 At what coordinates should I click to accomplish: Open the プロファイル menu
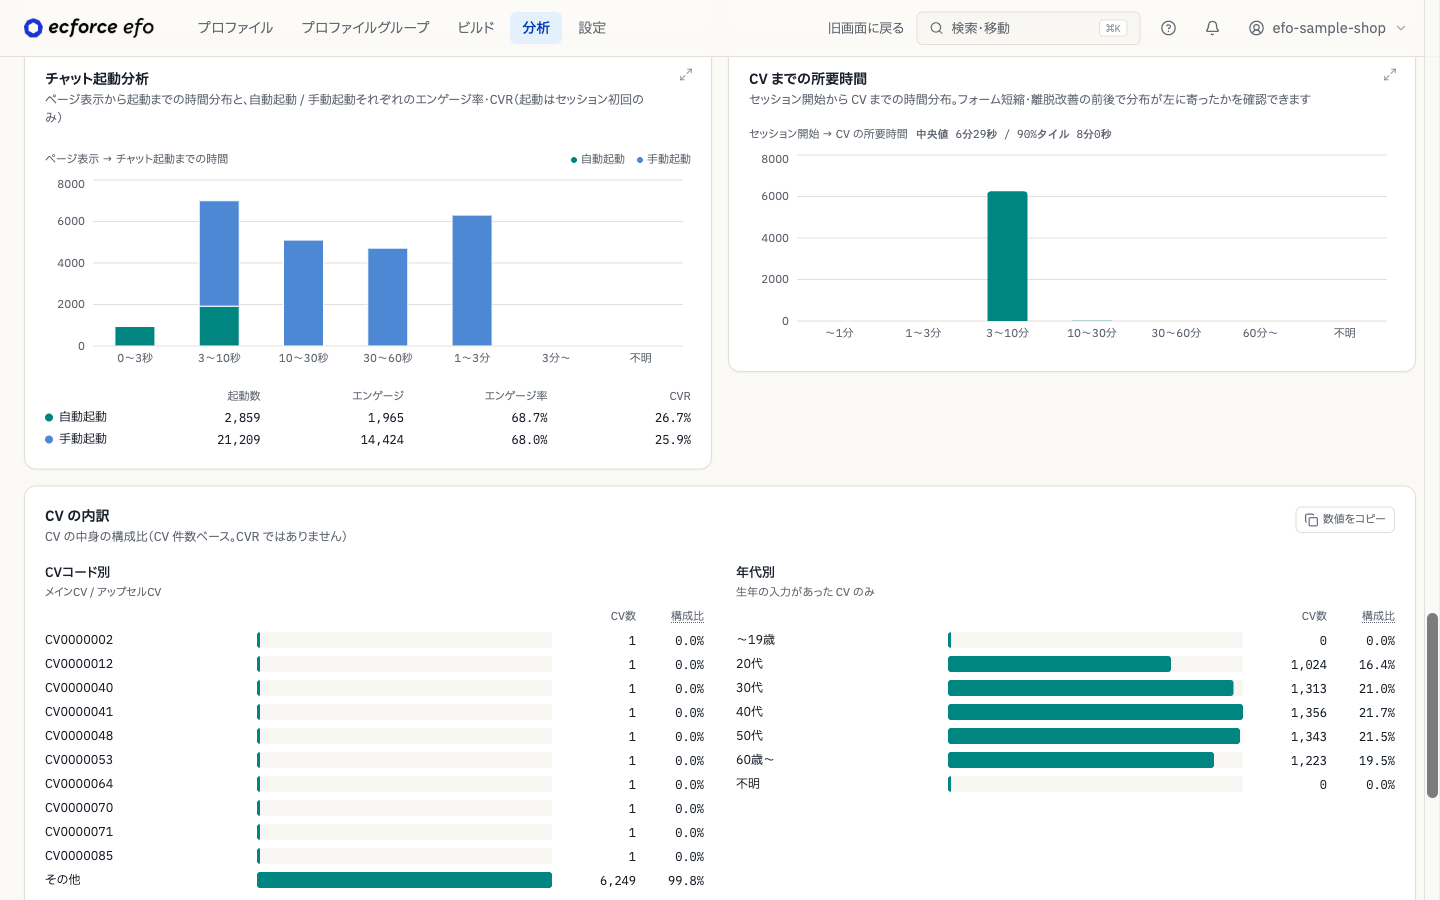click(x=235, y=28)
